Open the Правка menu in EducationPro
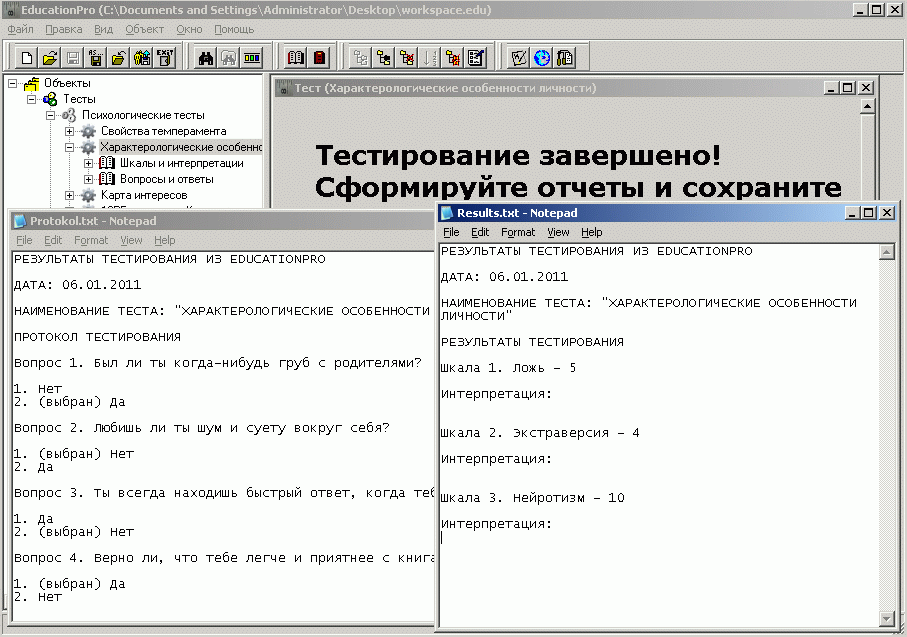Image resolution: width=907 pixels, height=637 pixels. (64, 30)
